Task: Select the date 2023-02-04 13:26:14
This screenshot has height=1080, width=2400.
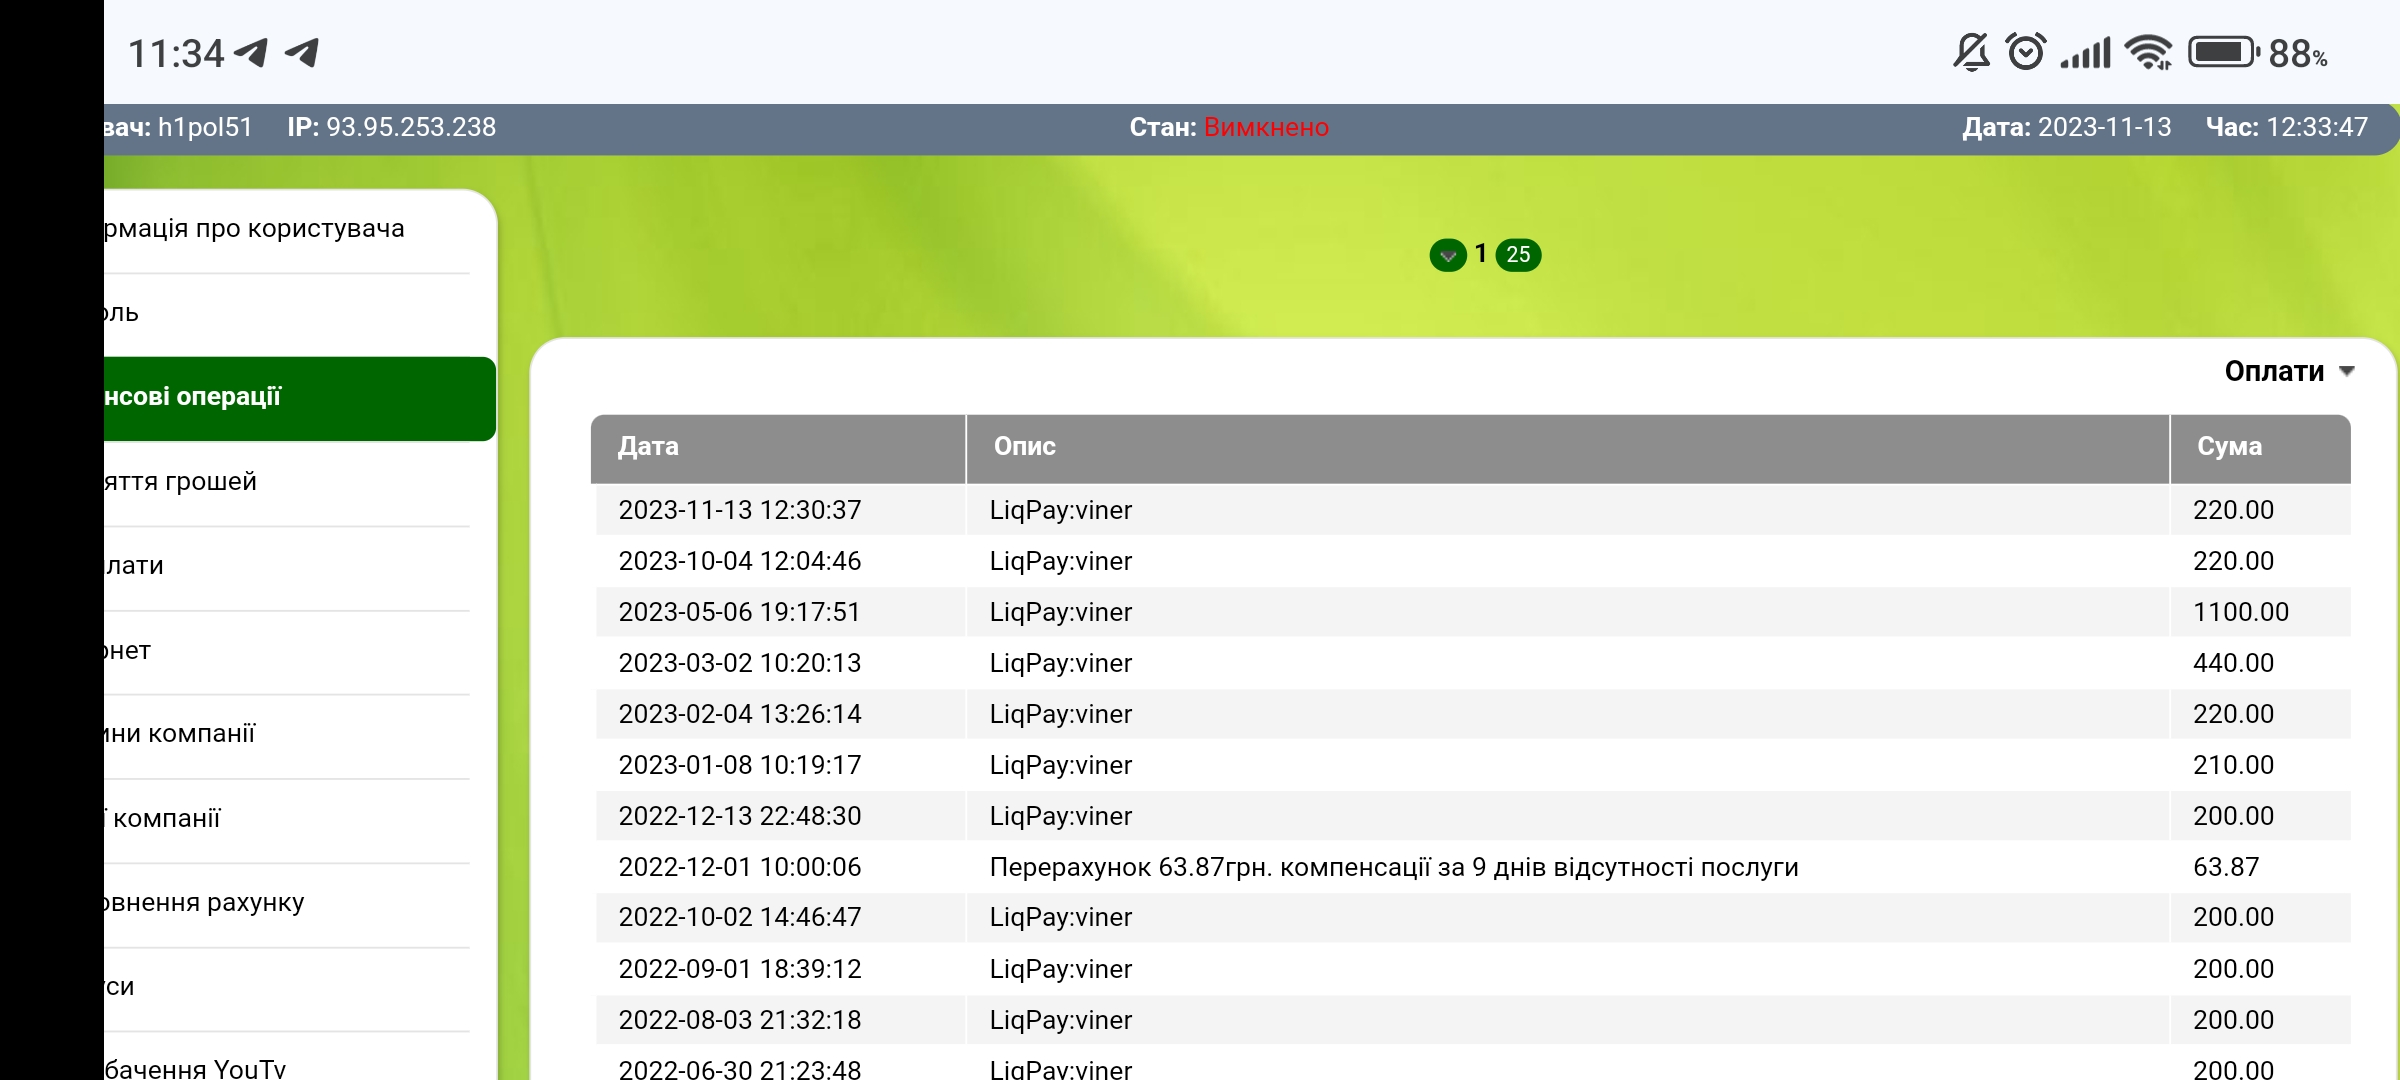Action: click(x=739, y=714)
